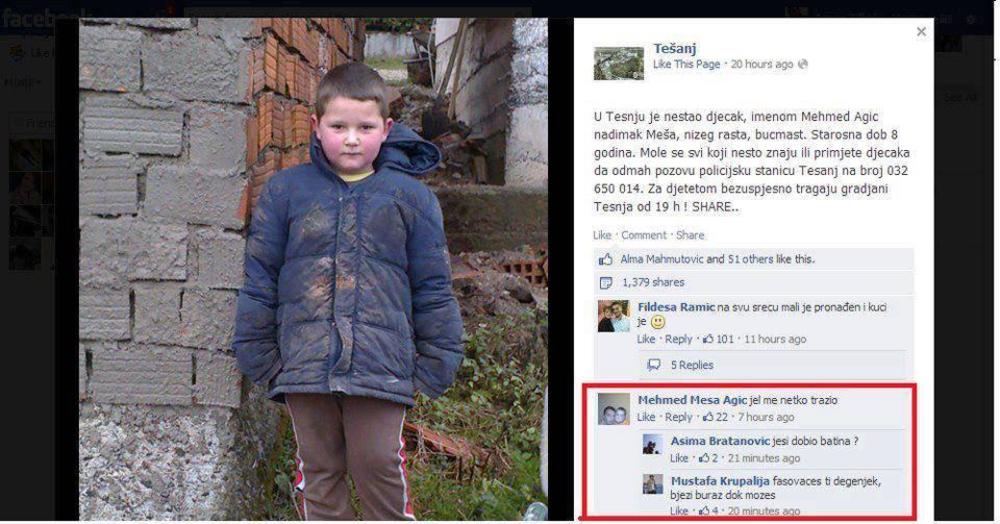The height and width of the screenshot is (524, 1000).
Task: Click the shares icon next to 1,379 shares
Action: pos(606,282)
